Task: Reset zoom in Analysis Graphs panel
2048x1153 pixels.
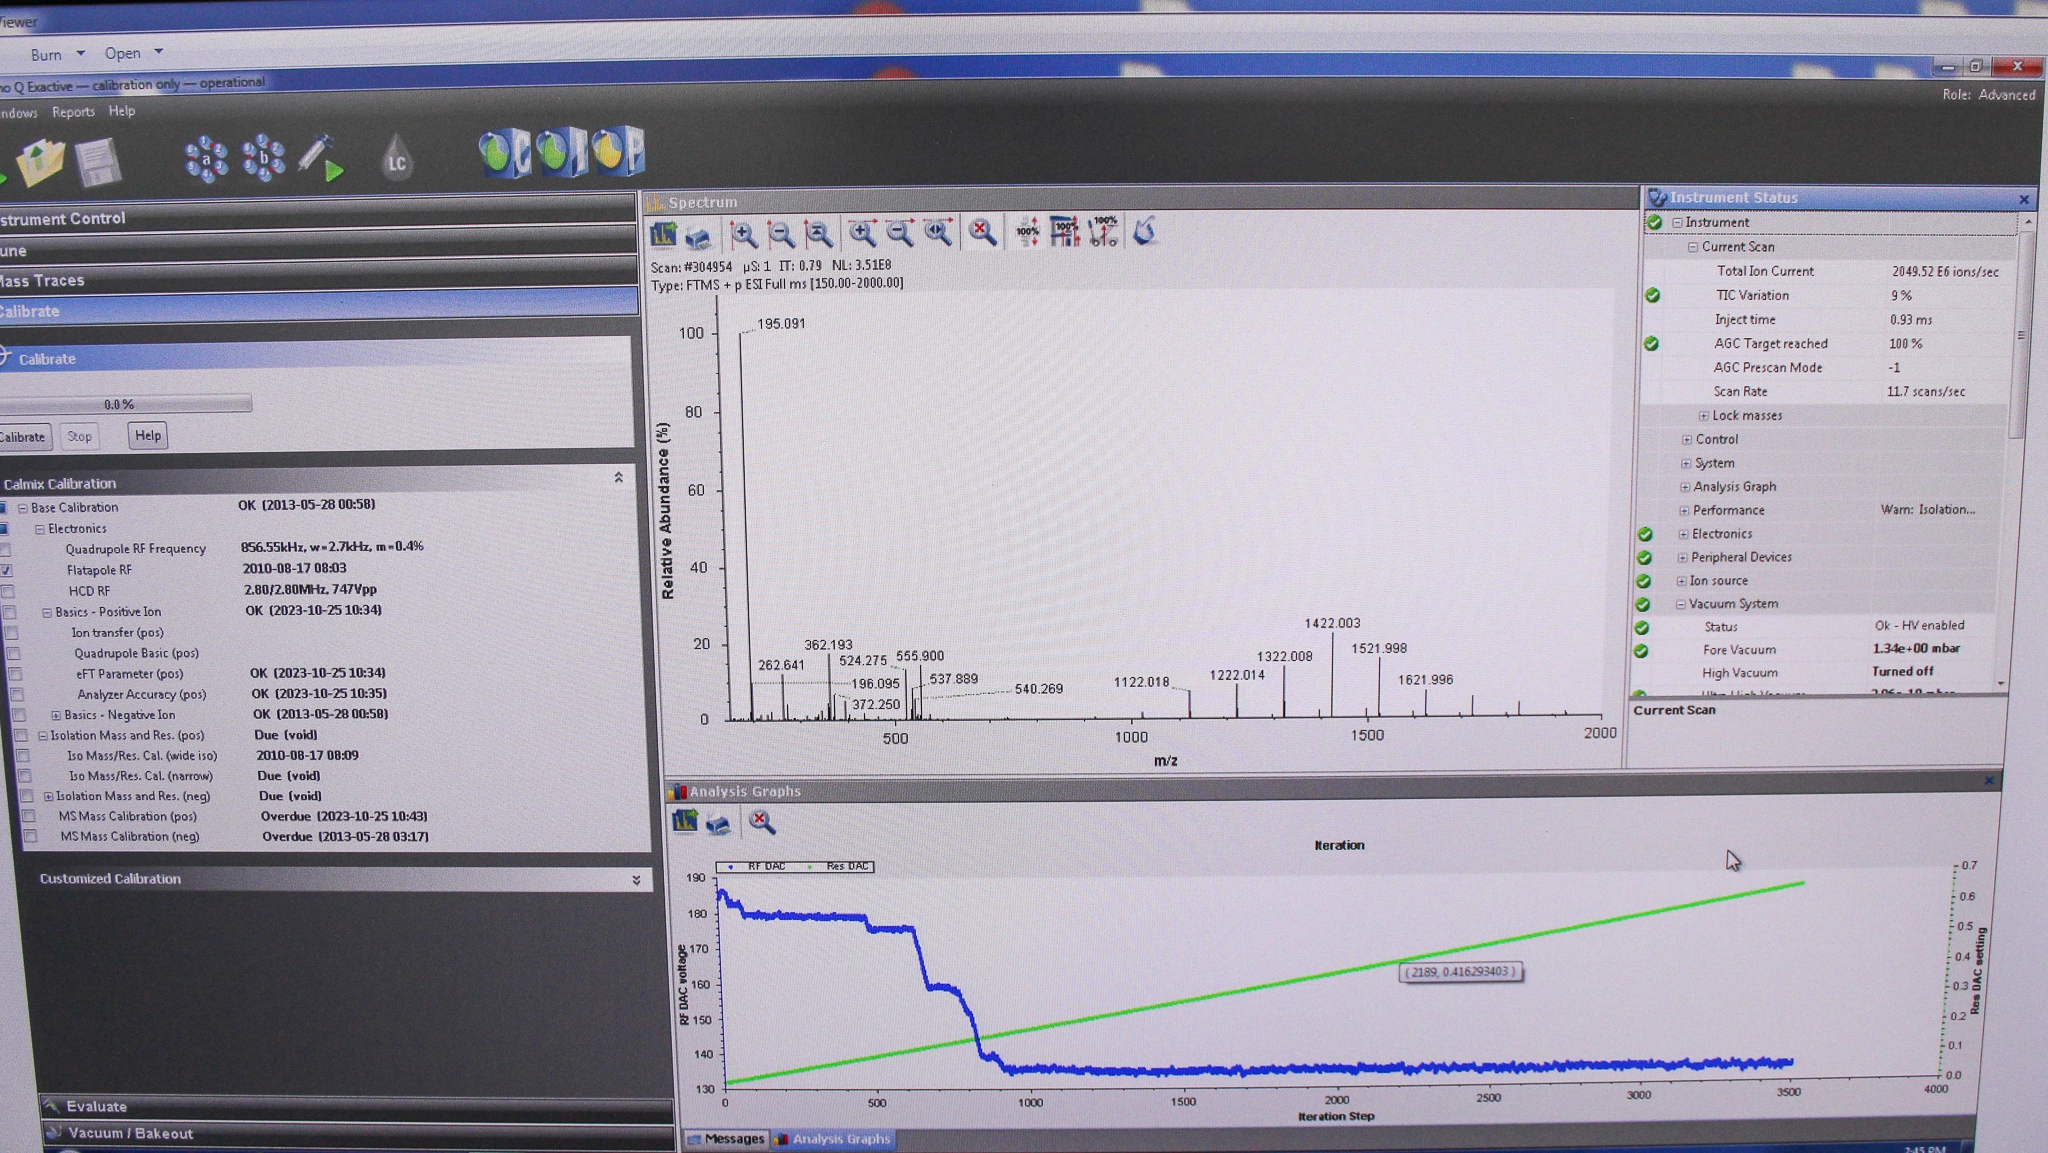Action: point(762,822)
